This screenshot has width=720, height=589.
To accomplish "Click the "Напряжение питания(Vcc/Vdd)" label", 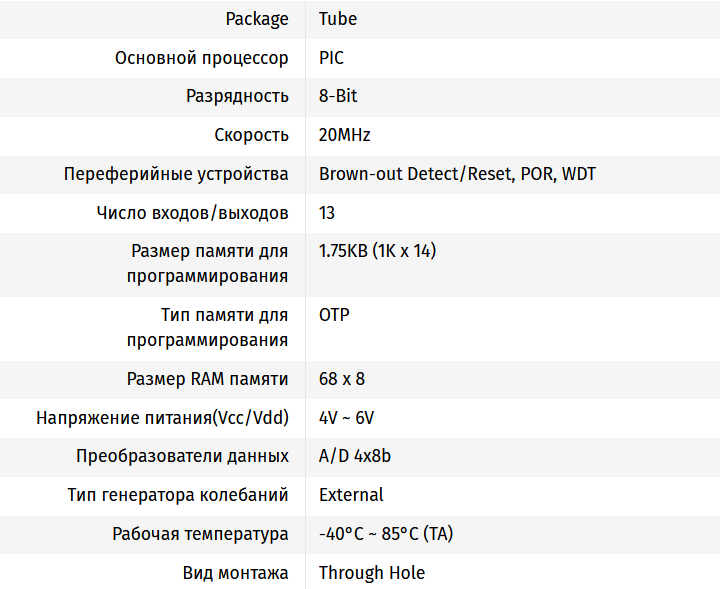I will [x=162, y=418].
